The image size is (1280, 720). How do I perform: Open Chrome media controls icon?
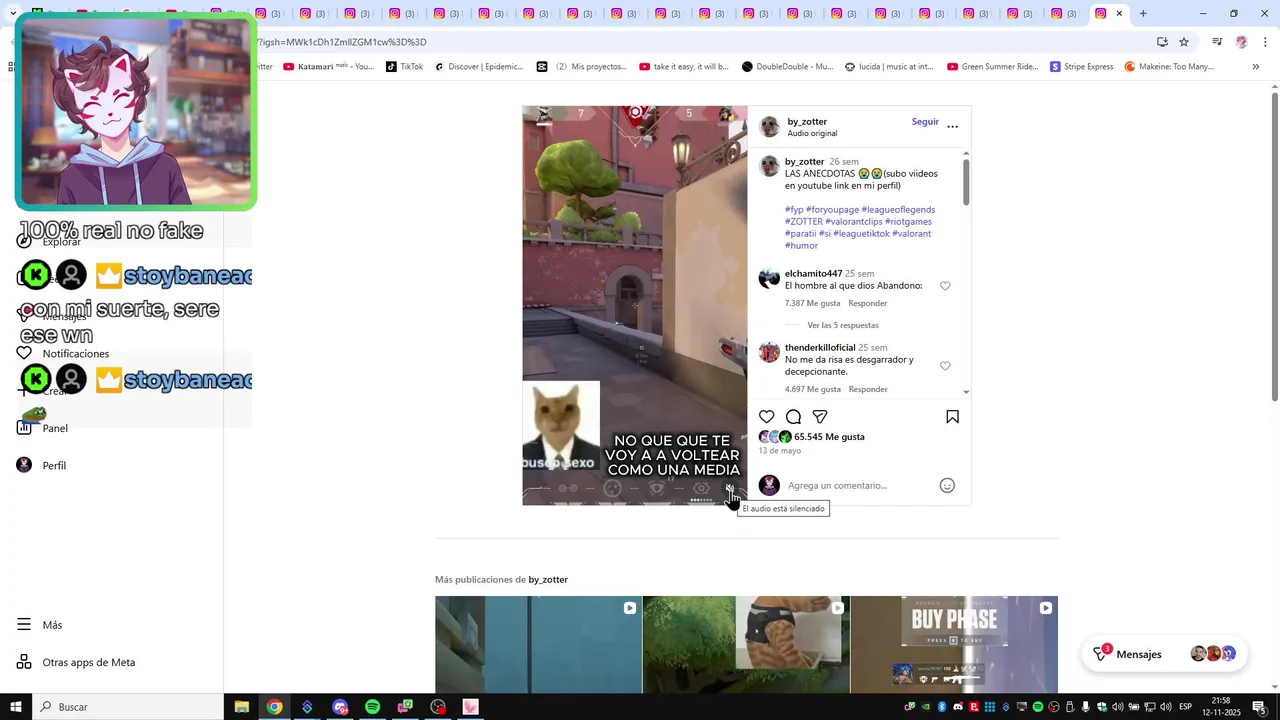(x=1217, y=42)
